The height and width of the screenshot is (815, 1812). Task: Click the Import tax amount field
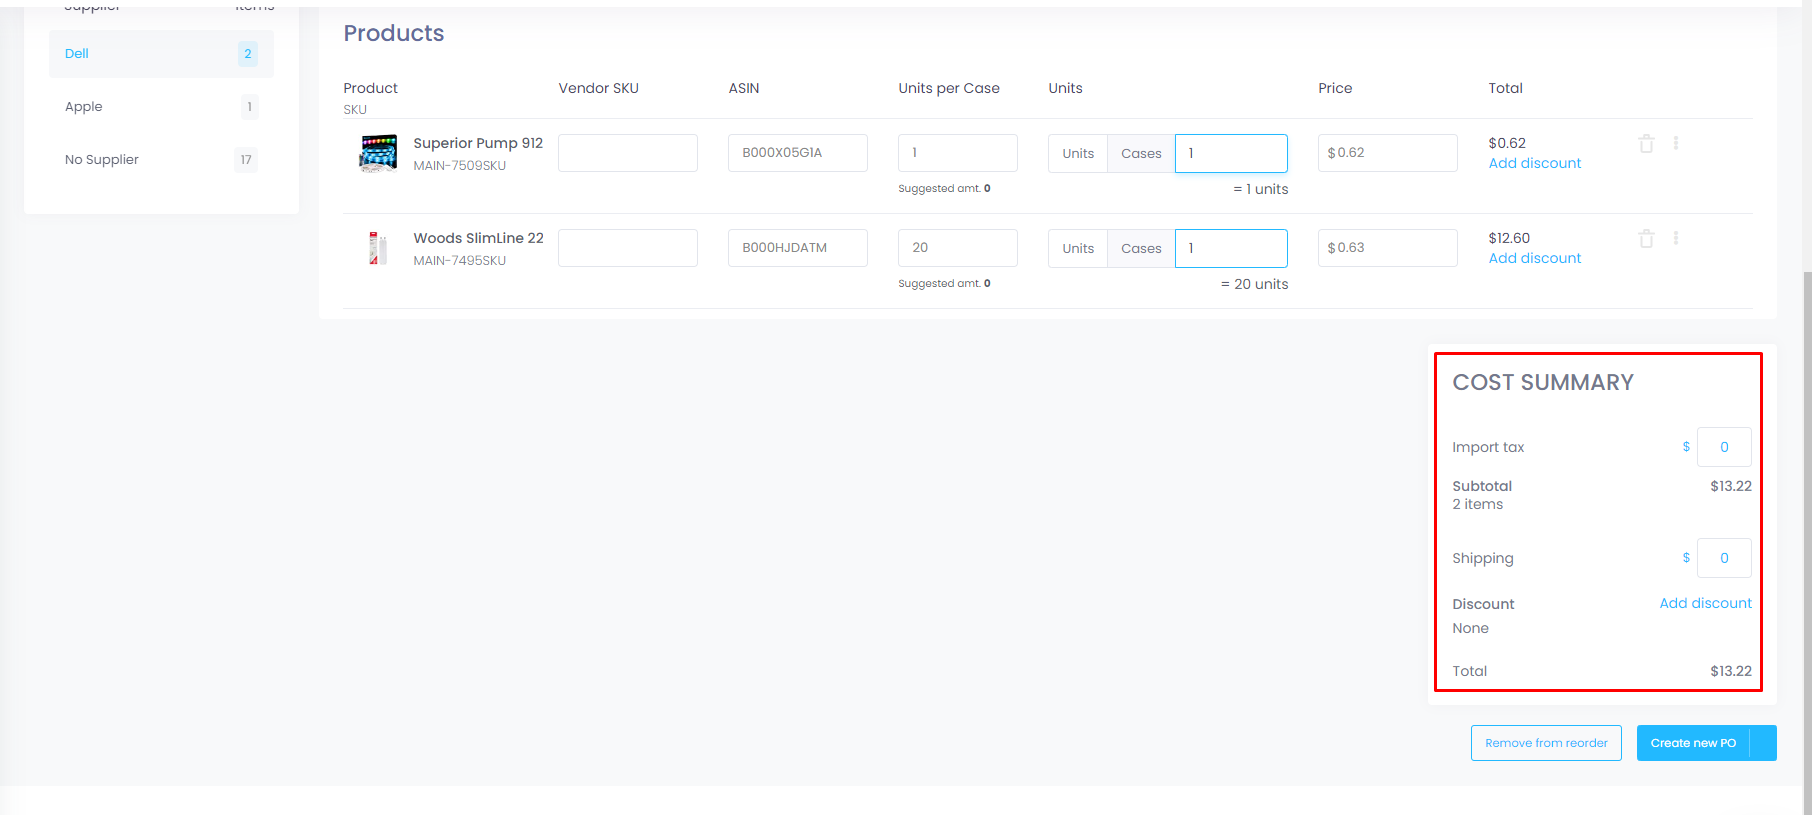(x=1724, y=447)
